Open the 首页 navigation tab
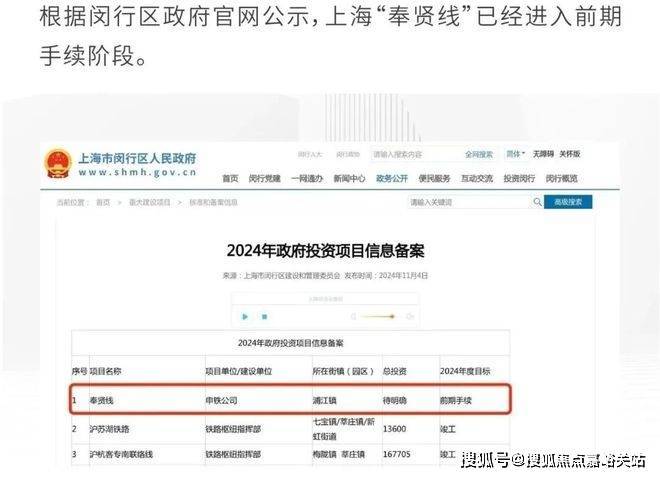This screenshot has width=660, height=477. (x=230, y=178)
